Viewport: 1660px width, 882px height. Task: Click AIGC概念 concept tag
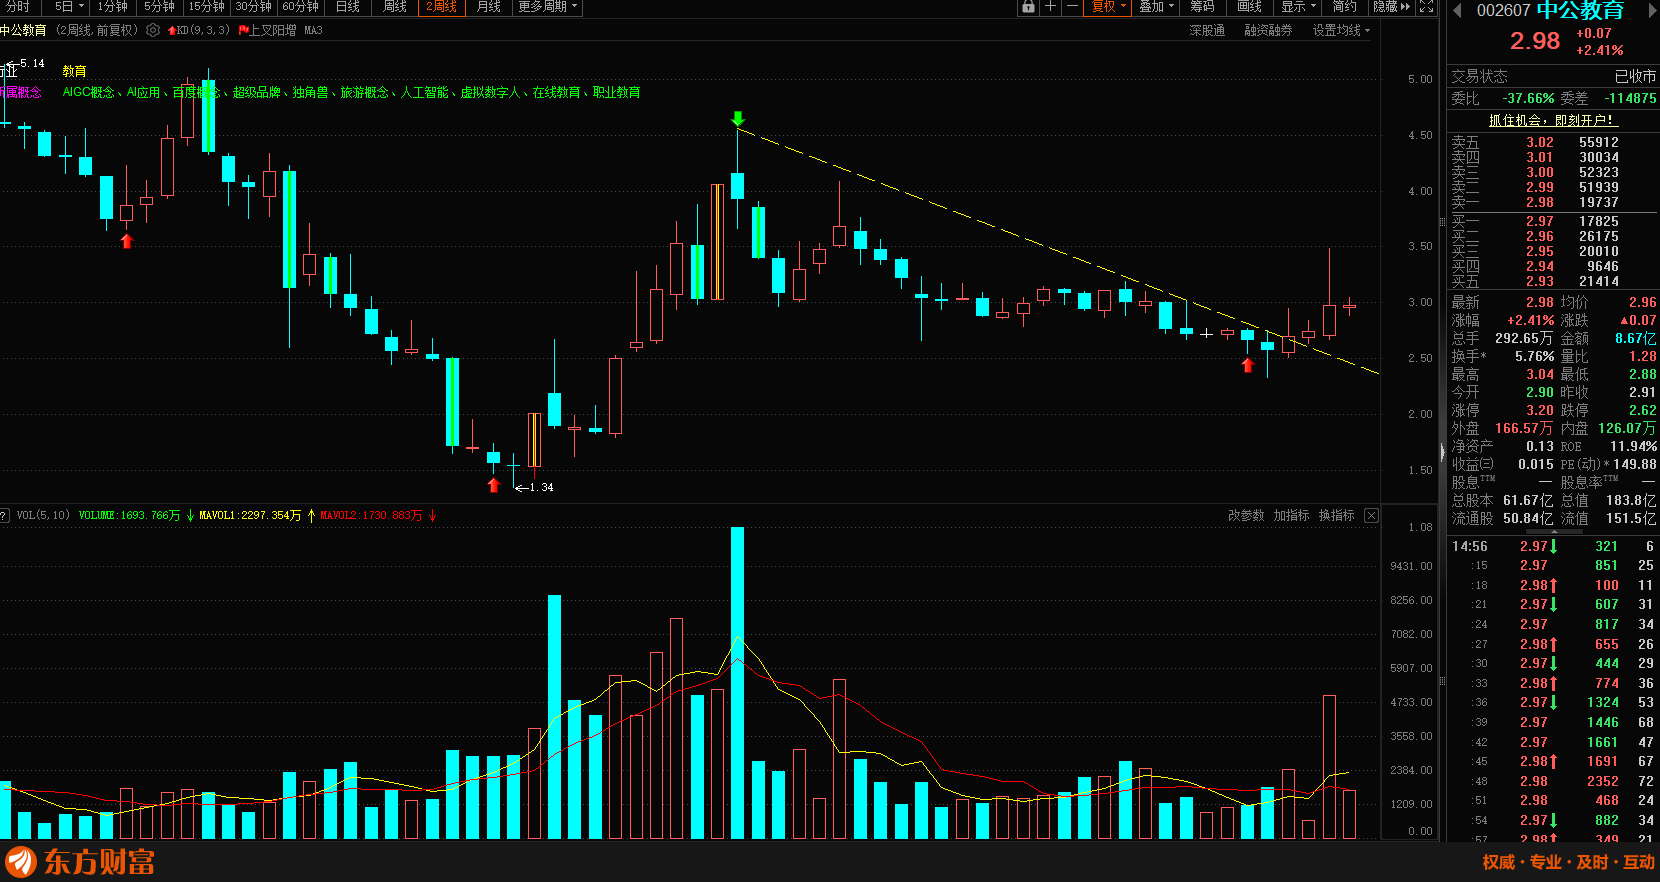[88, 92]
